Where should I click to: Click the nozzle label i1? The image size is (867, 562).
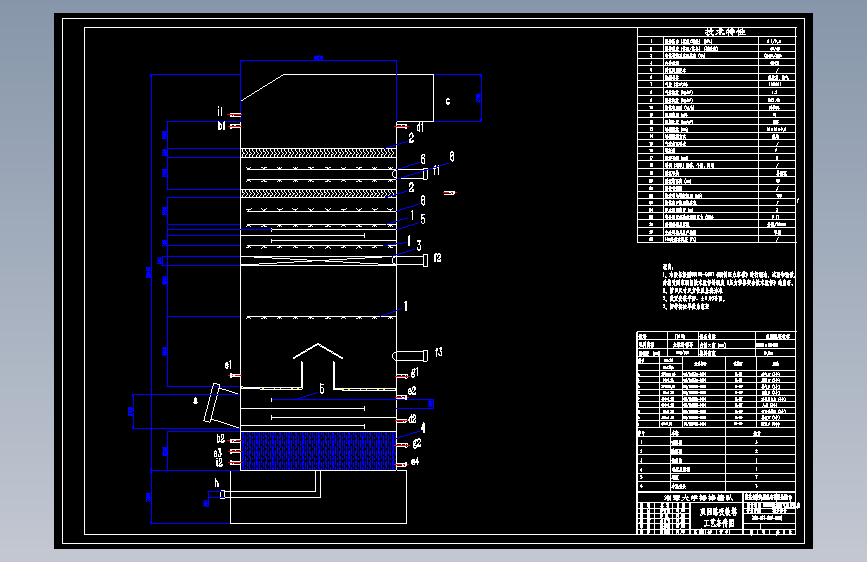(220, 112)
